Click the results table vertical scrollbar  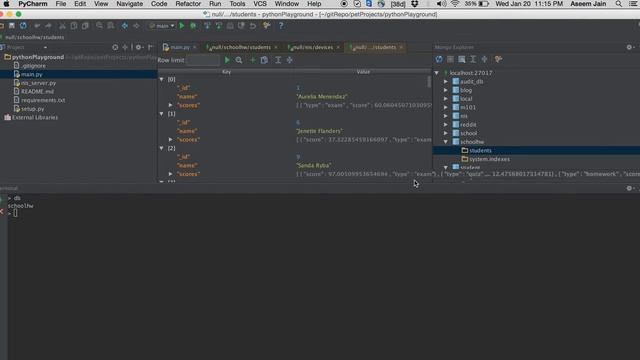point(429,82)
